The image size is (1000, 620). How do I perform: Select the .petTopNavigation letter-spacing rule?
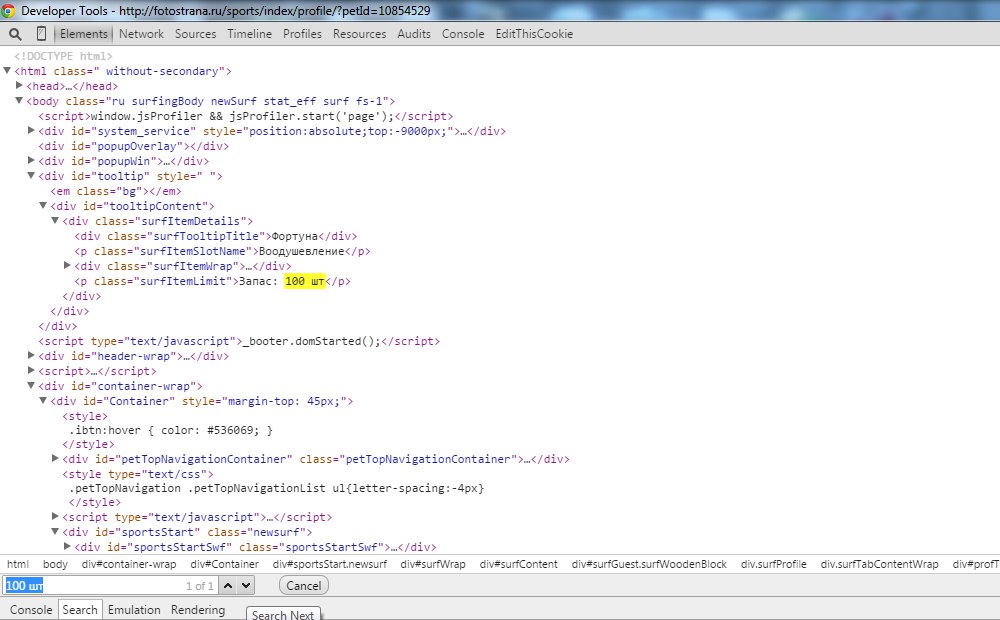click(x=277, y=488)
